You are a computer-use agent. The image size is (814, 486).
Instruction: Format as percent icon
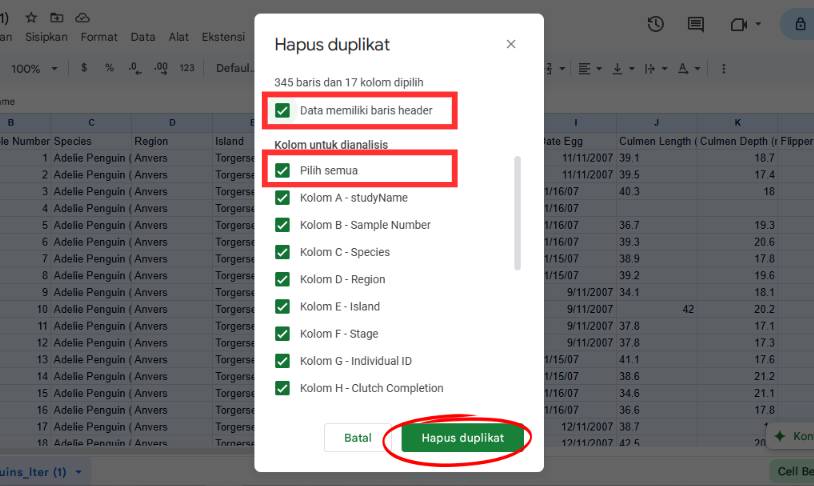(x=109, y=68)
